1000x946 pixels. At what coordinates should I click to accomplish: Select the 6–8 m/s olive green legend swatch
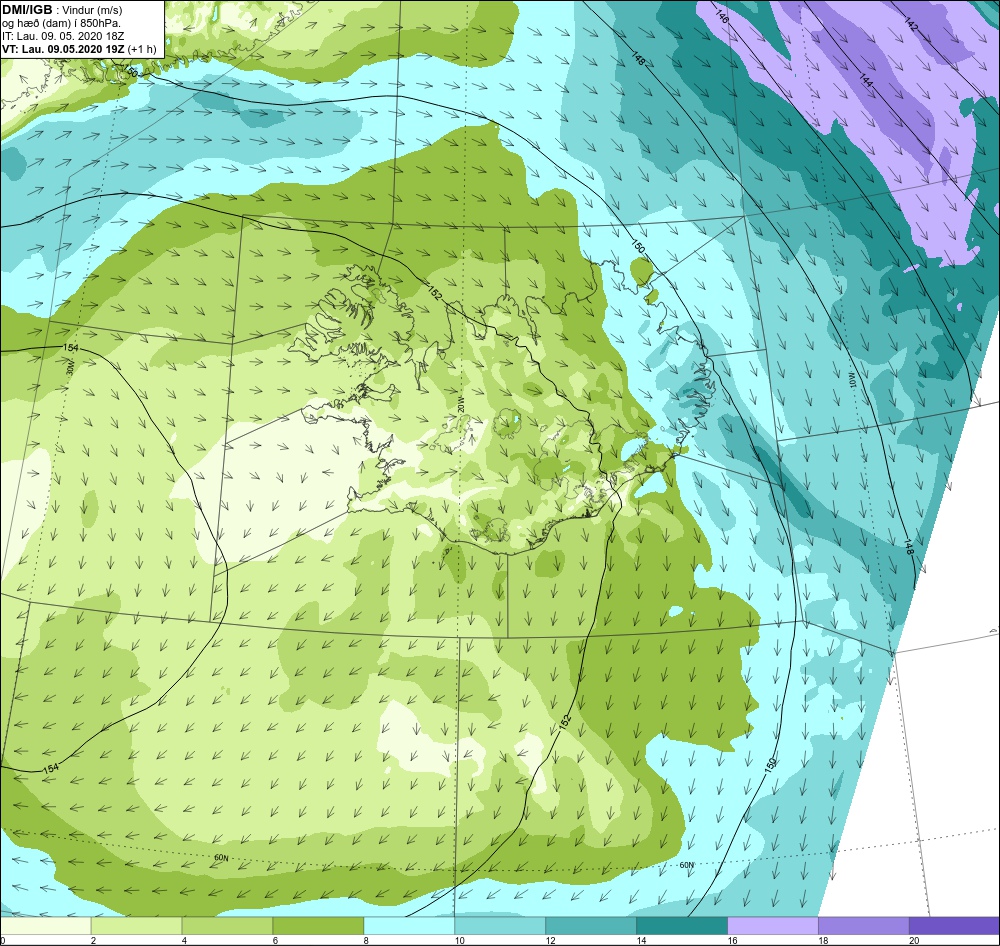pyautogui.click(x=318, y=925)
